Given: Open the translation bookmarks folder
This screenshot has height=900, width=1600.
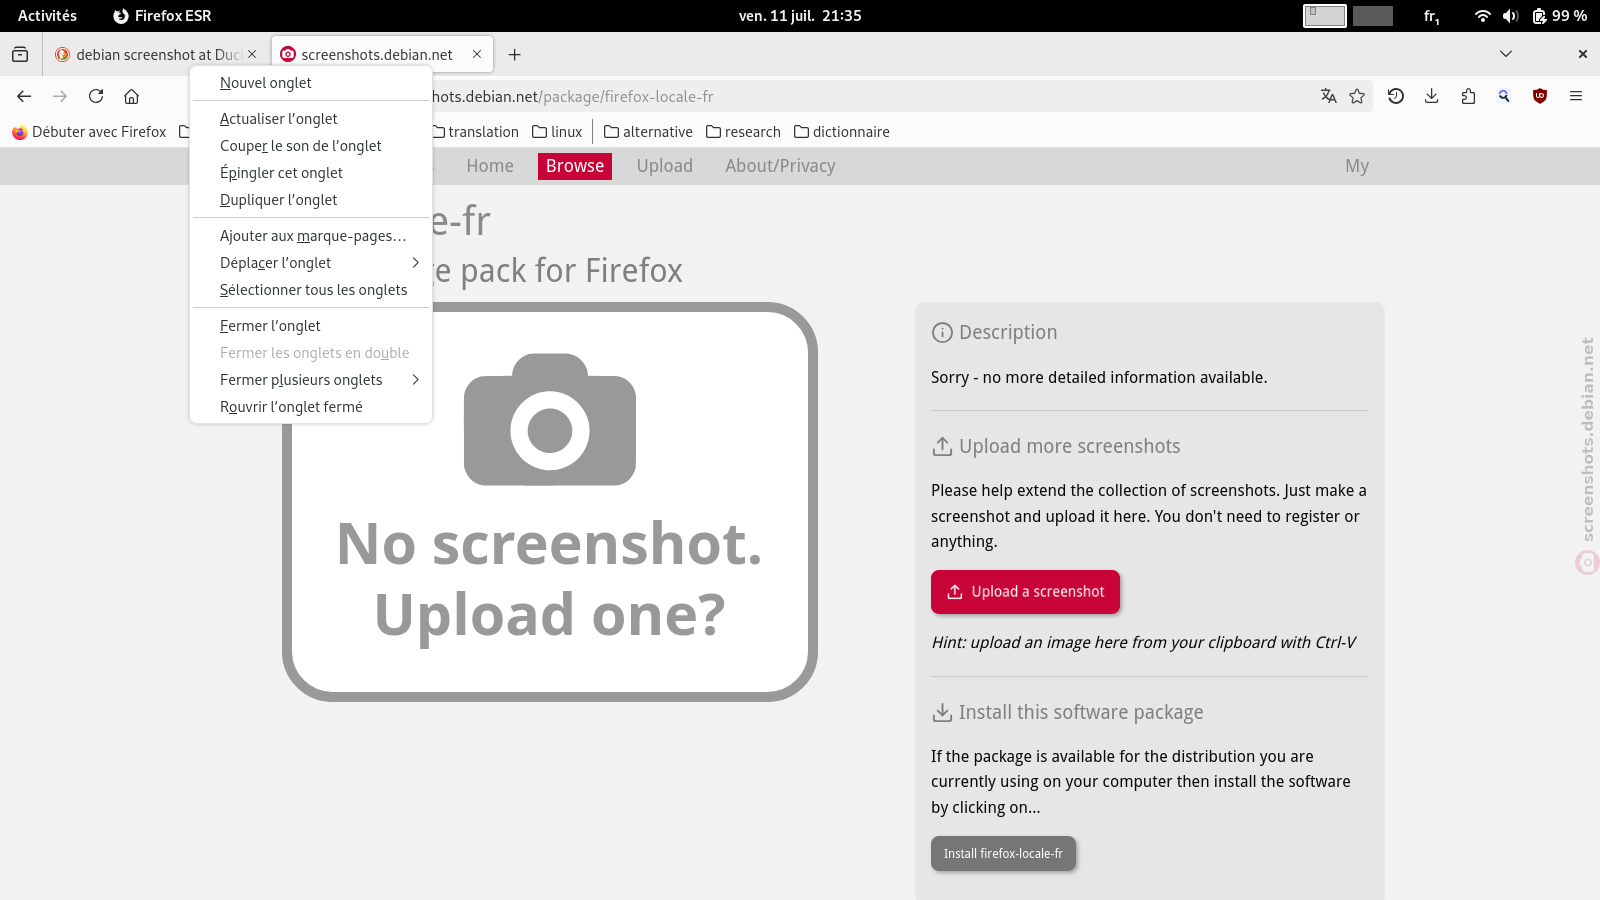Looking at the screenshot, I should [474, 132].
